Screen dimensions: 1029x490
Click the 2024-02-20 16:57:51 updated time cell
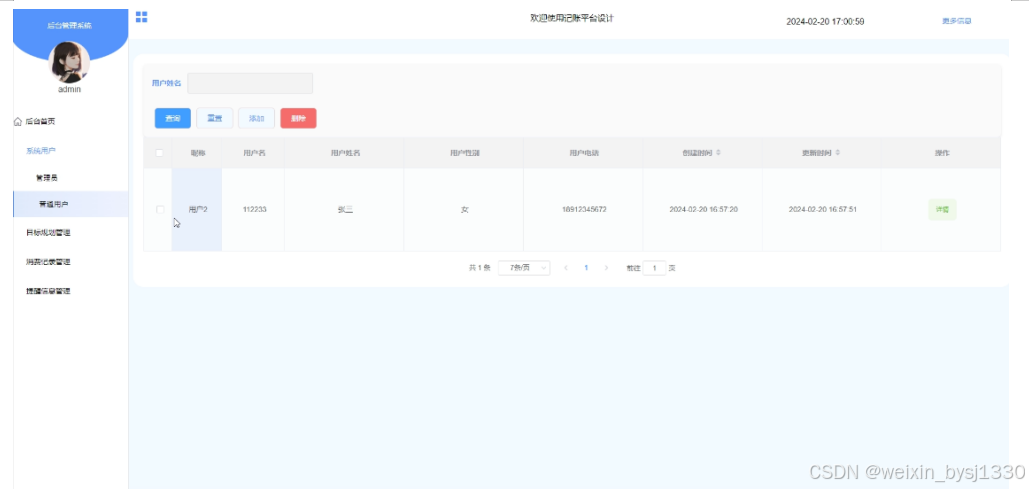[822, 210]
